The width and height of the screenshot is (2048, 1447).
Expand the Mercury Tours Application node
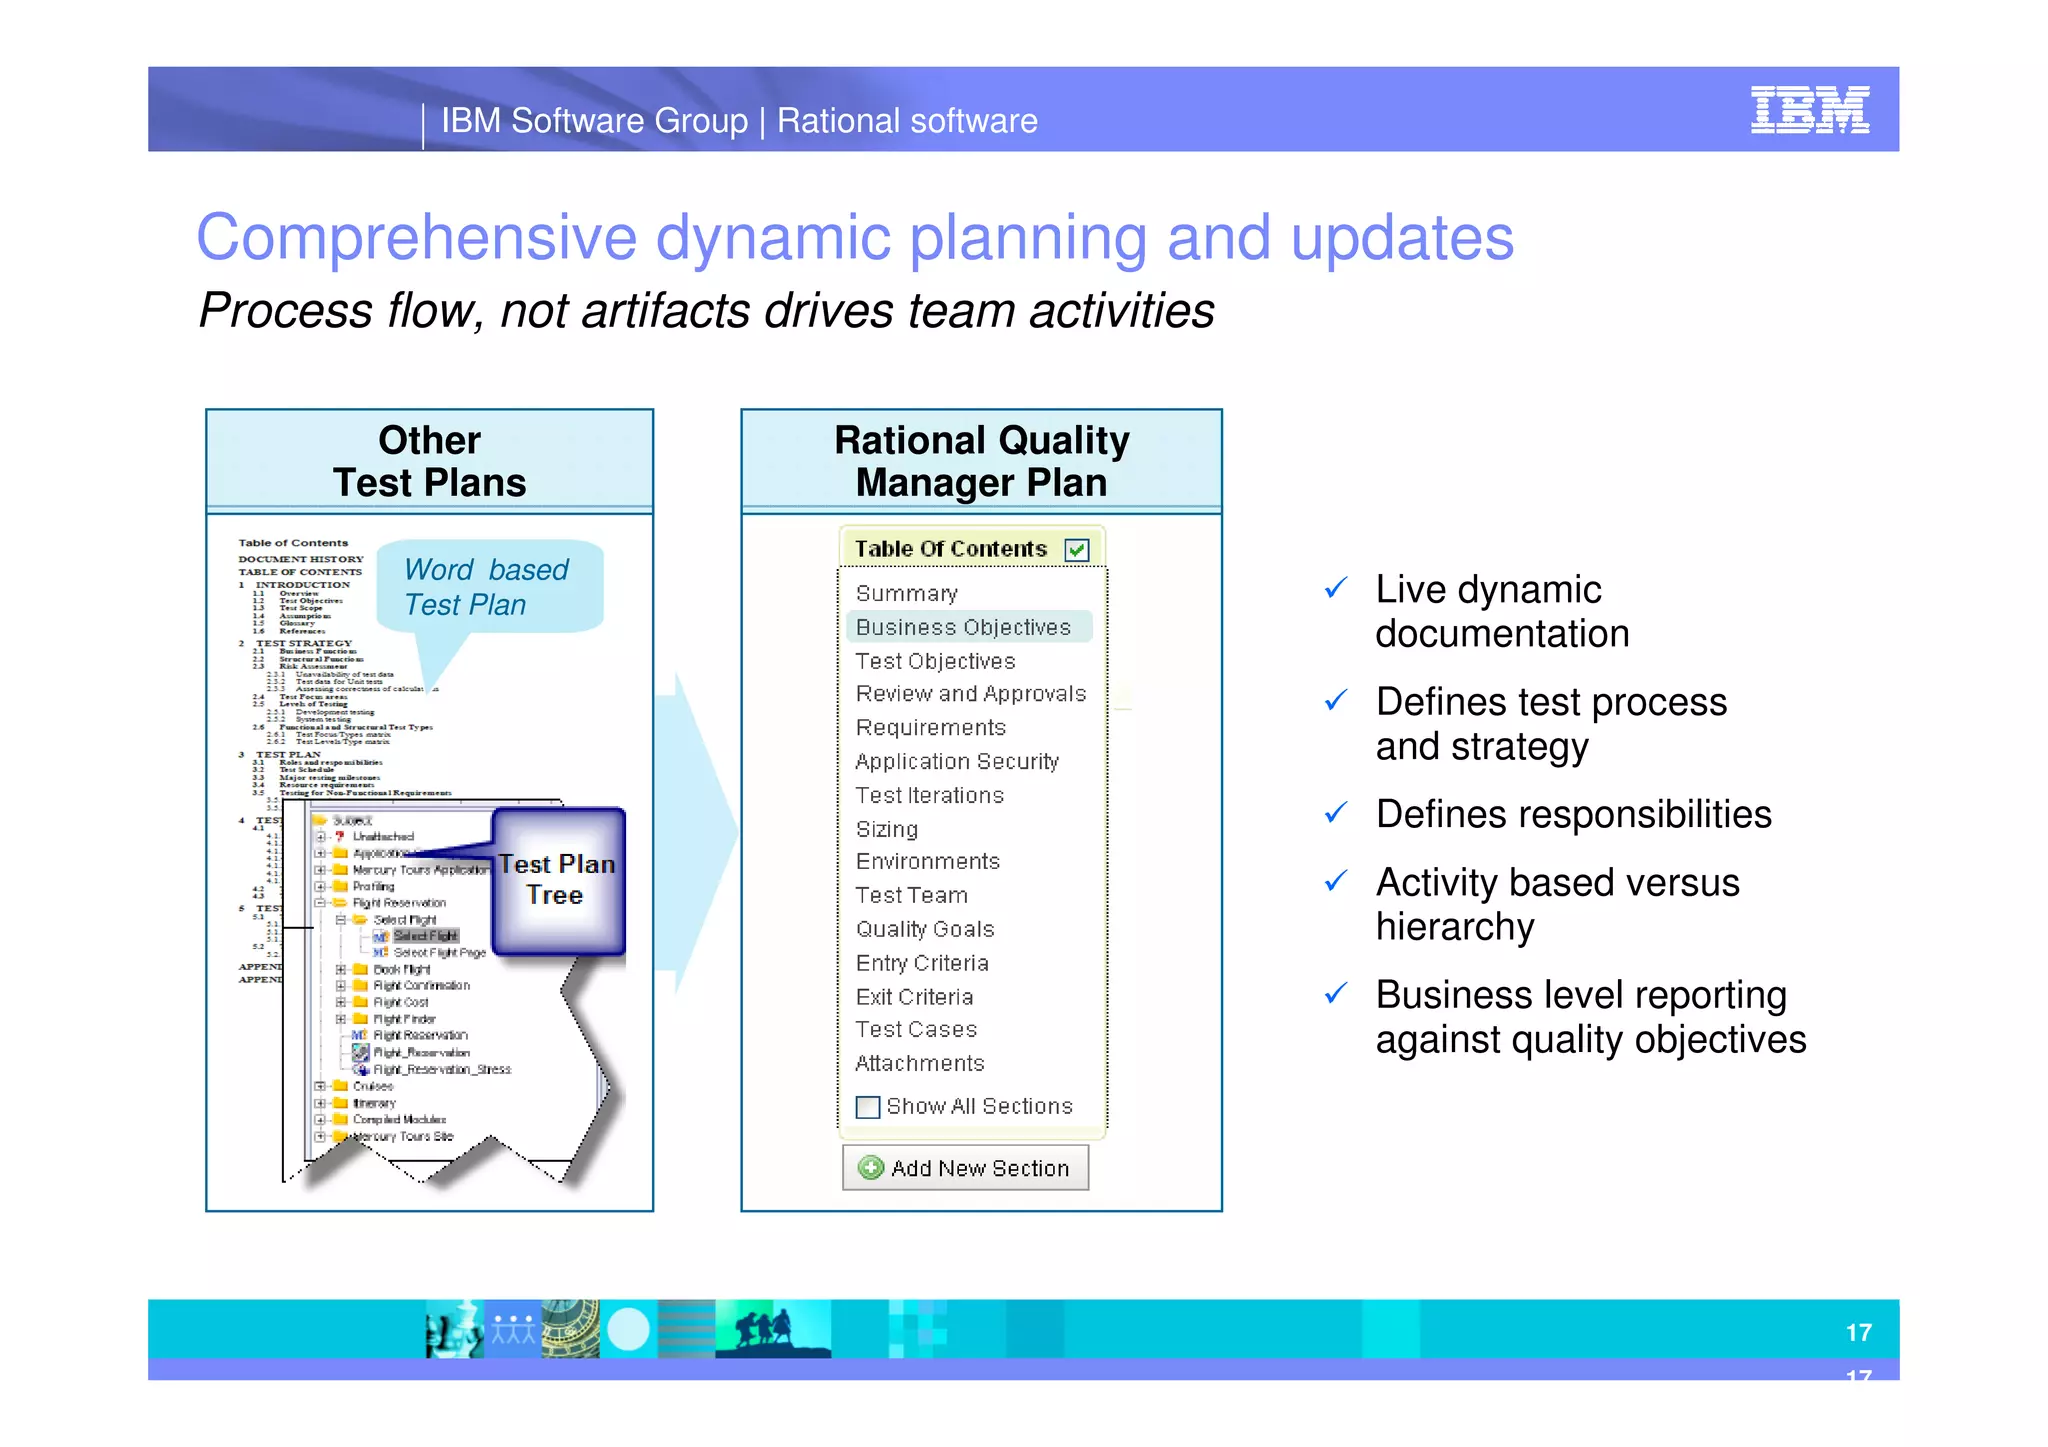tap(320, 870)
